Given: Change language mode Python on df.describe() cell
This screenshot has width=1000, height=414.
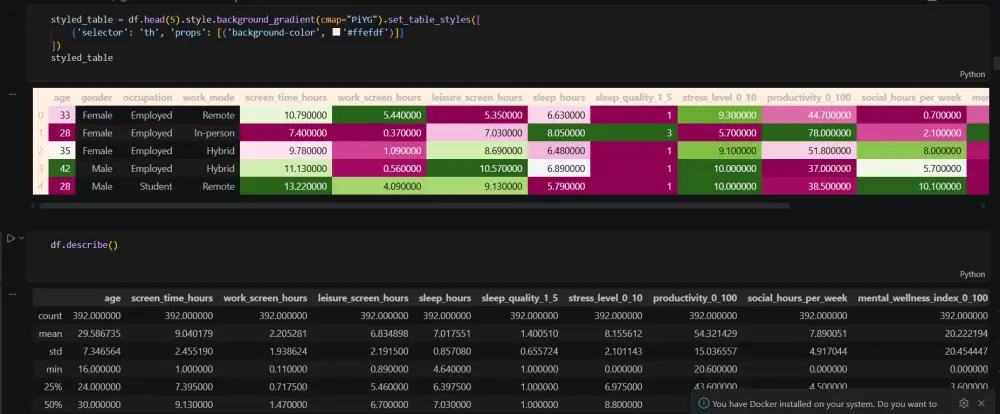Looking at the screenshot, I should pyautogui.click(x=973, y=274).
